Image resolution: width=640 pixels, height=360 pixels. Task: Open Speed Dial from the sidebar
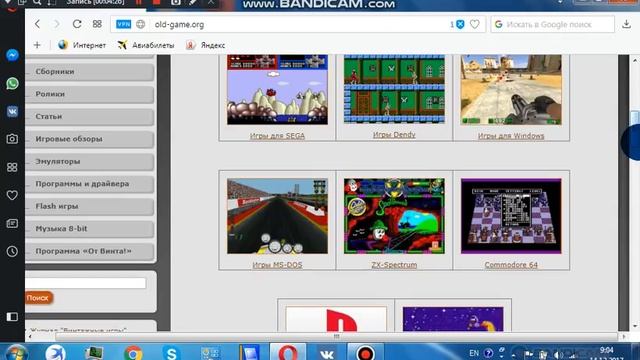click(12, 167)
